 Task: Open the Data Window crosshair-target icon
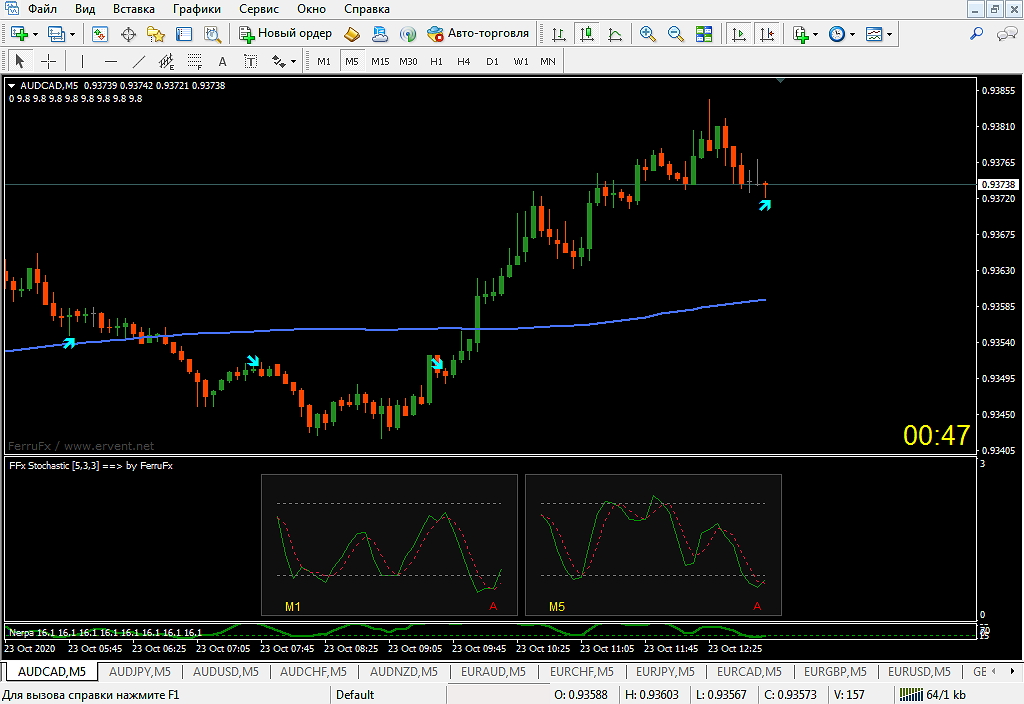(128, 34)
